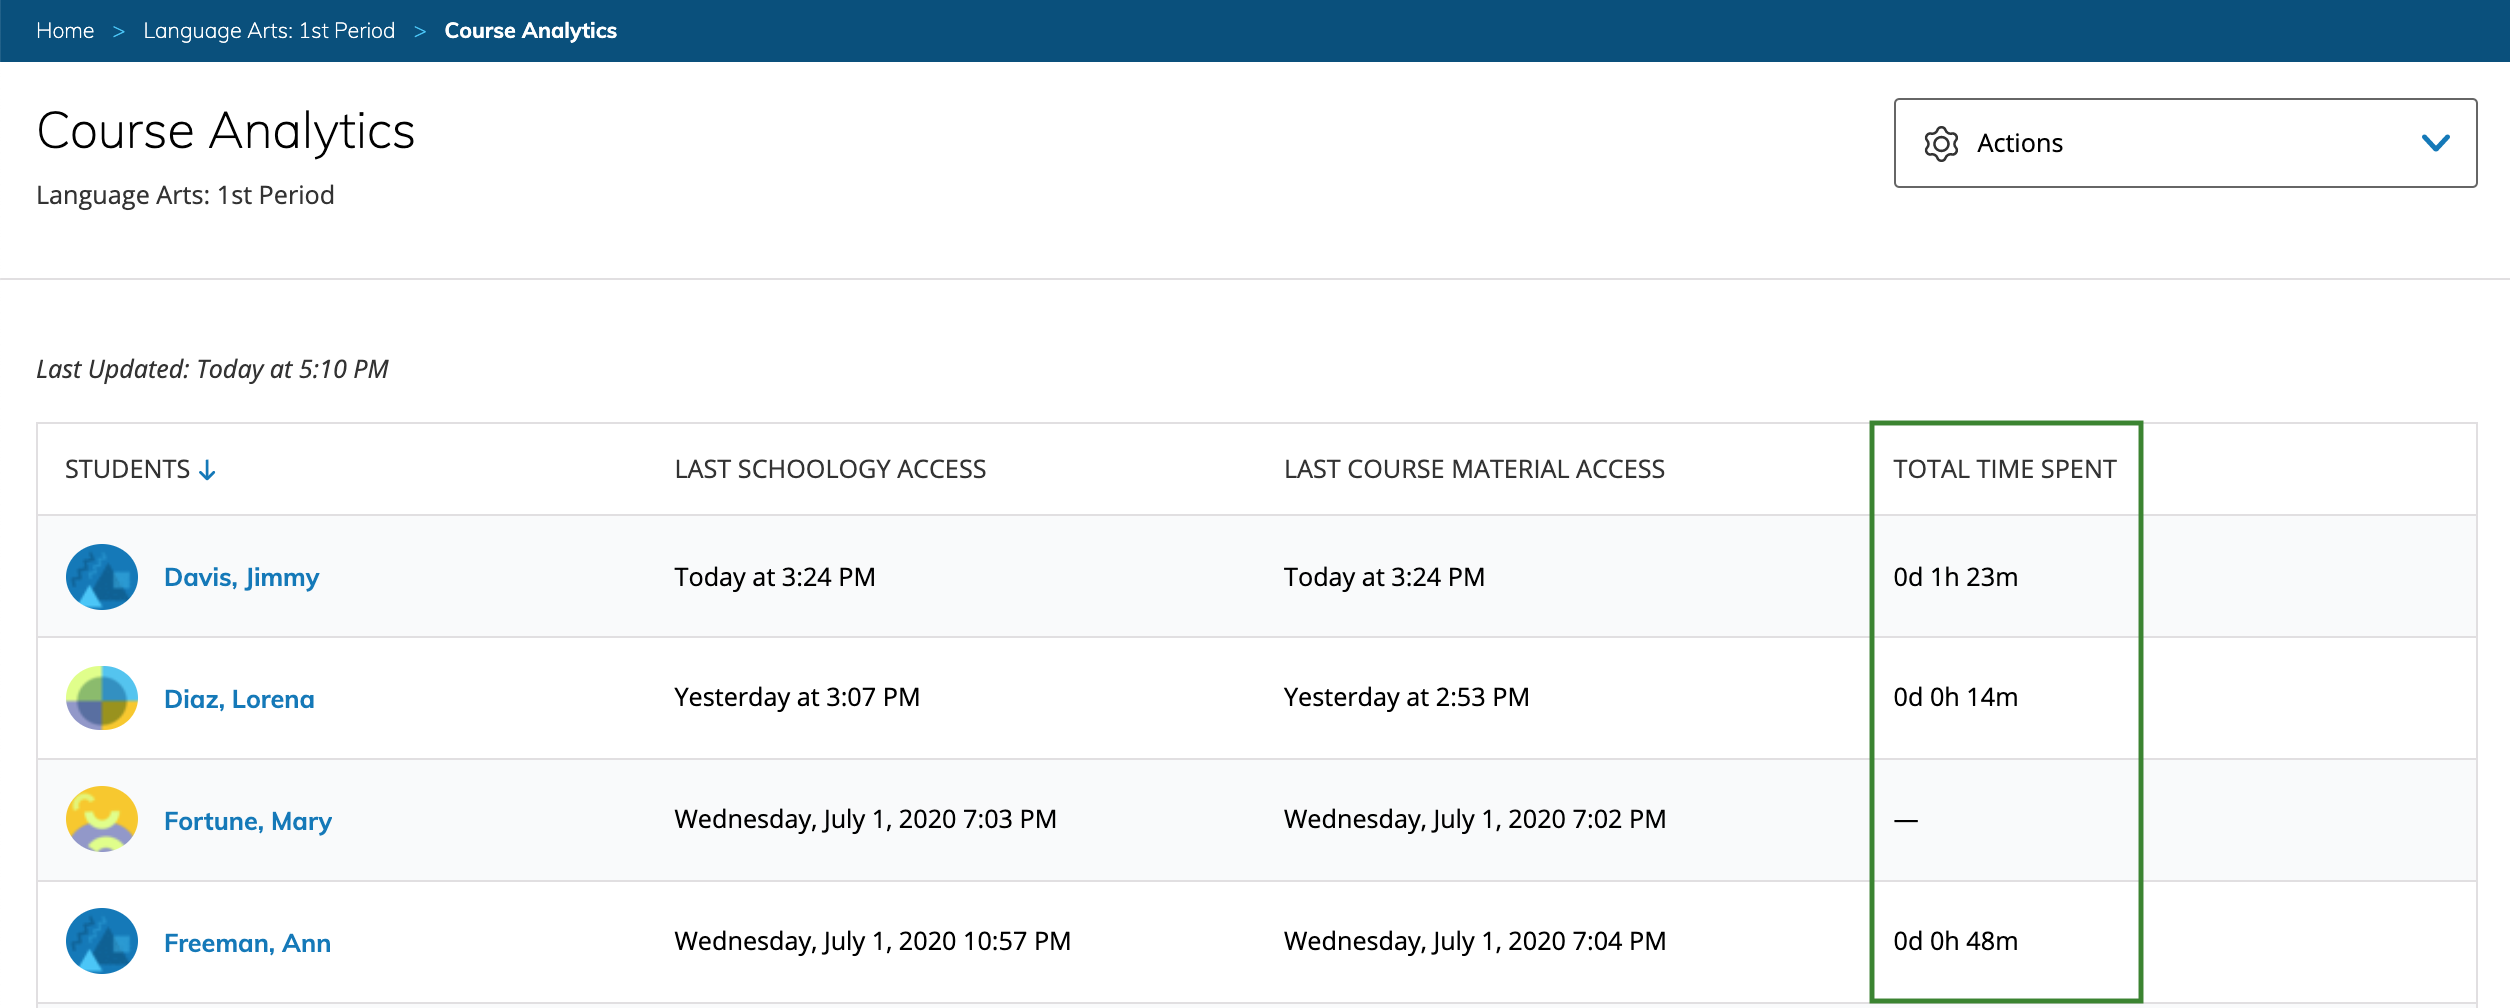Open student Davis, Jimmy

point(241,577)
